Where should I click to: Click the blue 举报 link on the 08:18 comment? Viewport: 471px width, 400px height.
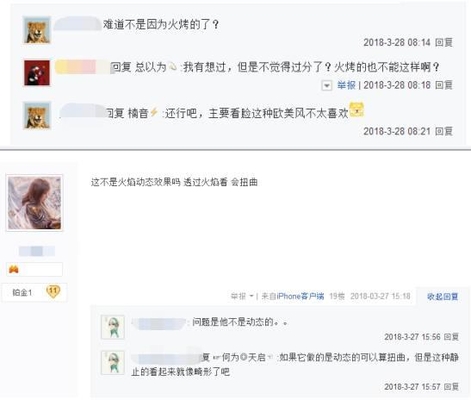click(x=346, y=85)
